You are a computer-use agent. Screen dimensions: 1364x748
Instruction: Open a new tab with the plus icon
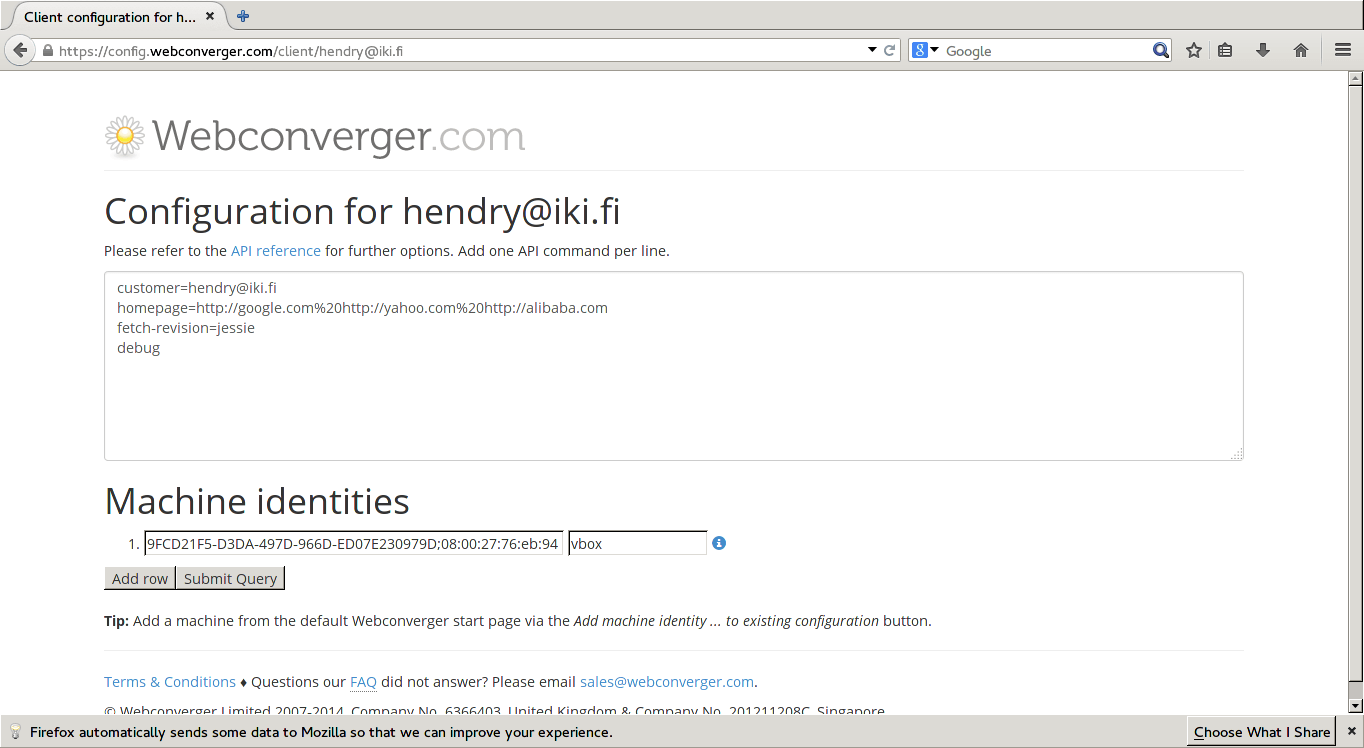[x=243, y=16]
